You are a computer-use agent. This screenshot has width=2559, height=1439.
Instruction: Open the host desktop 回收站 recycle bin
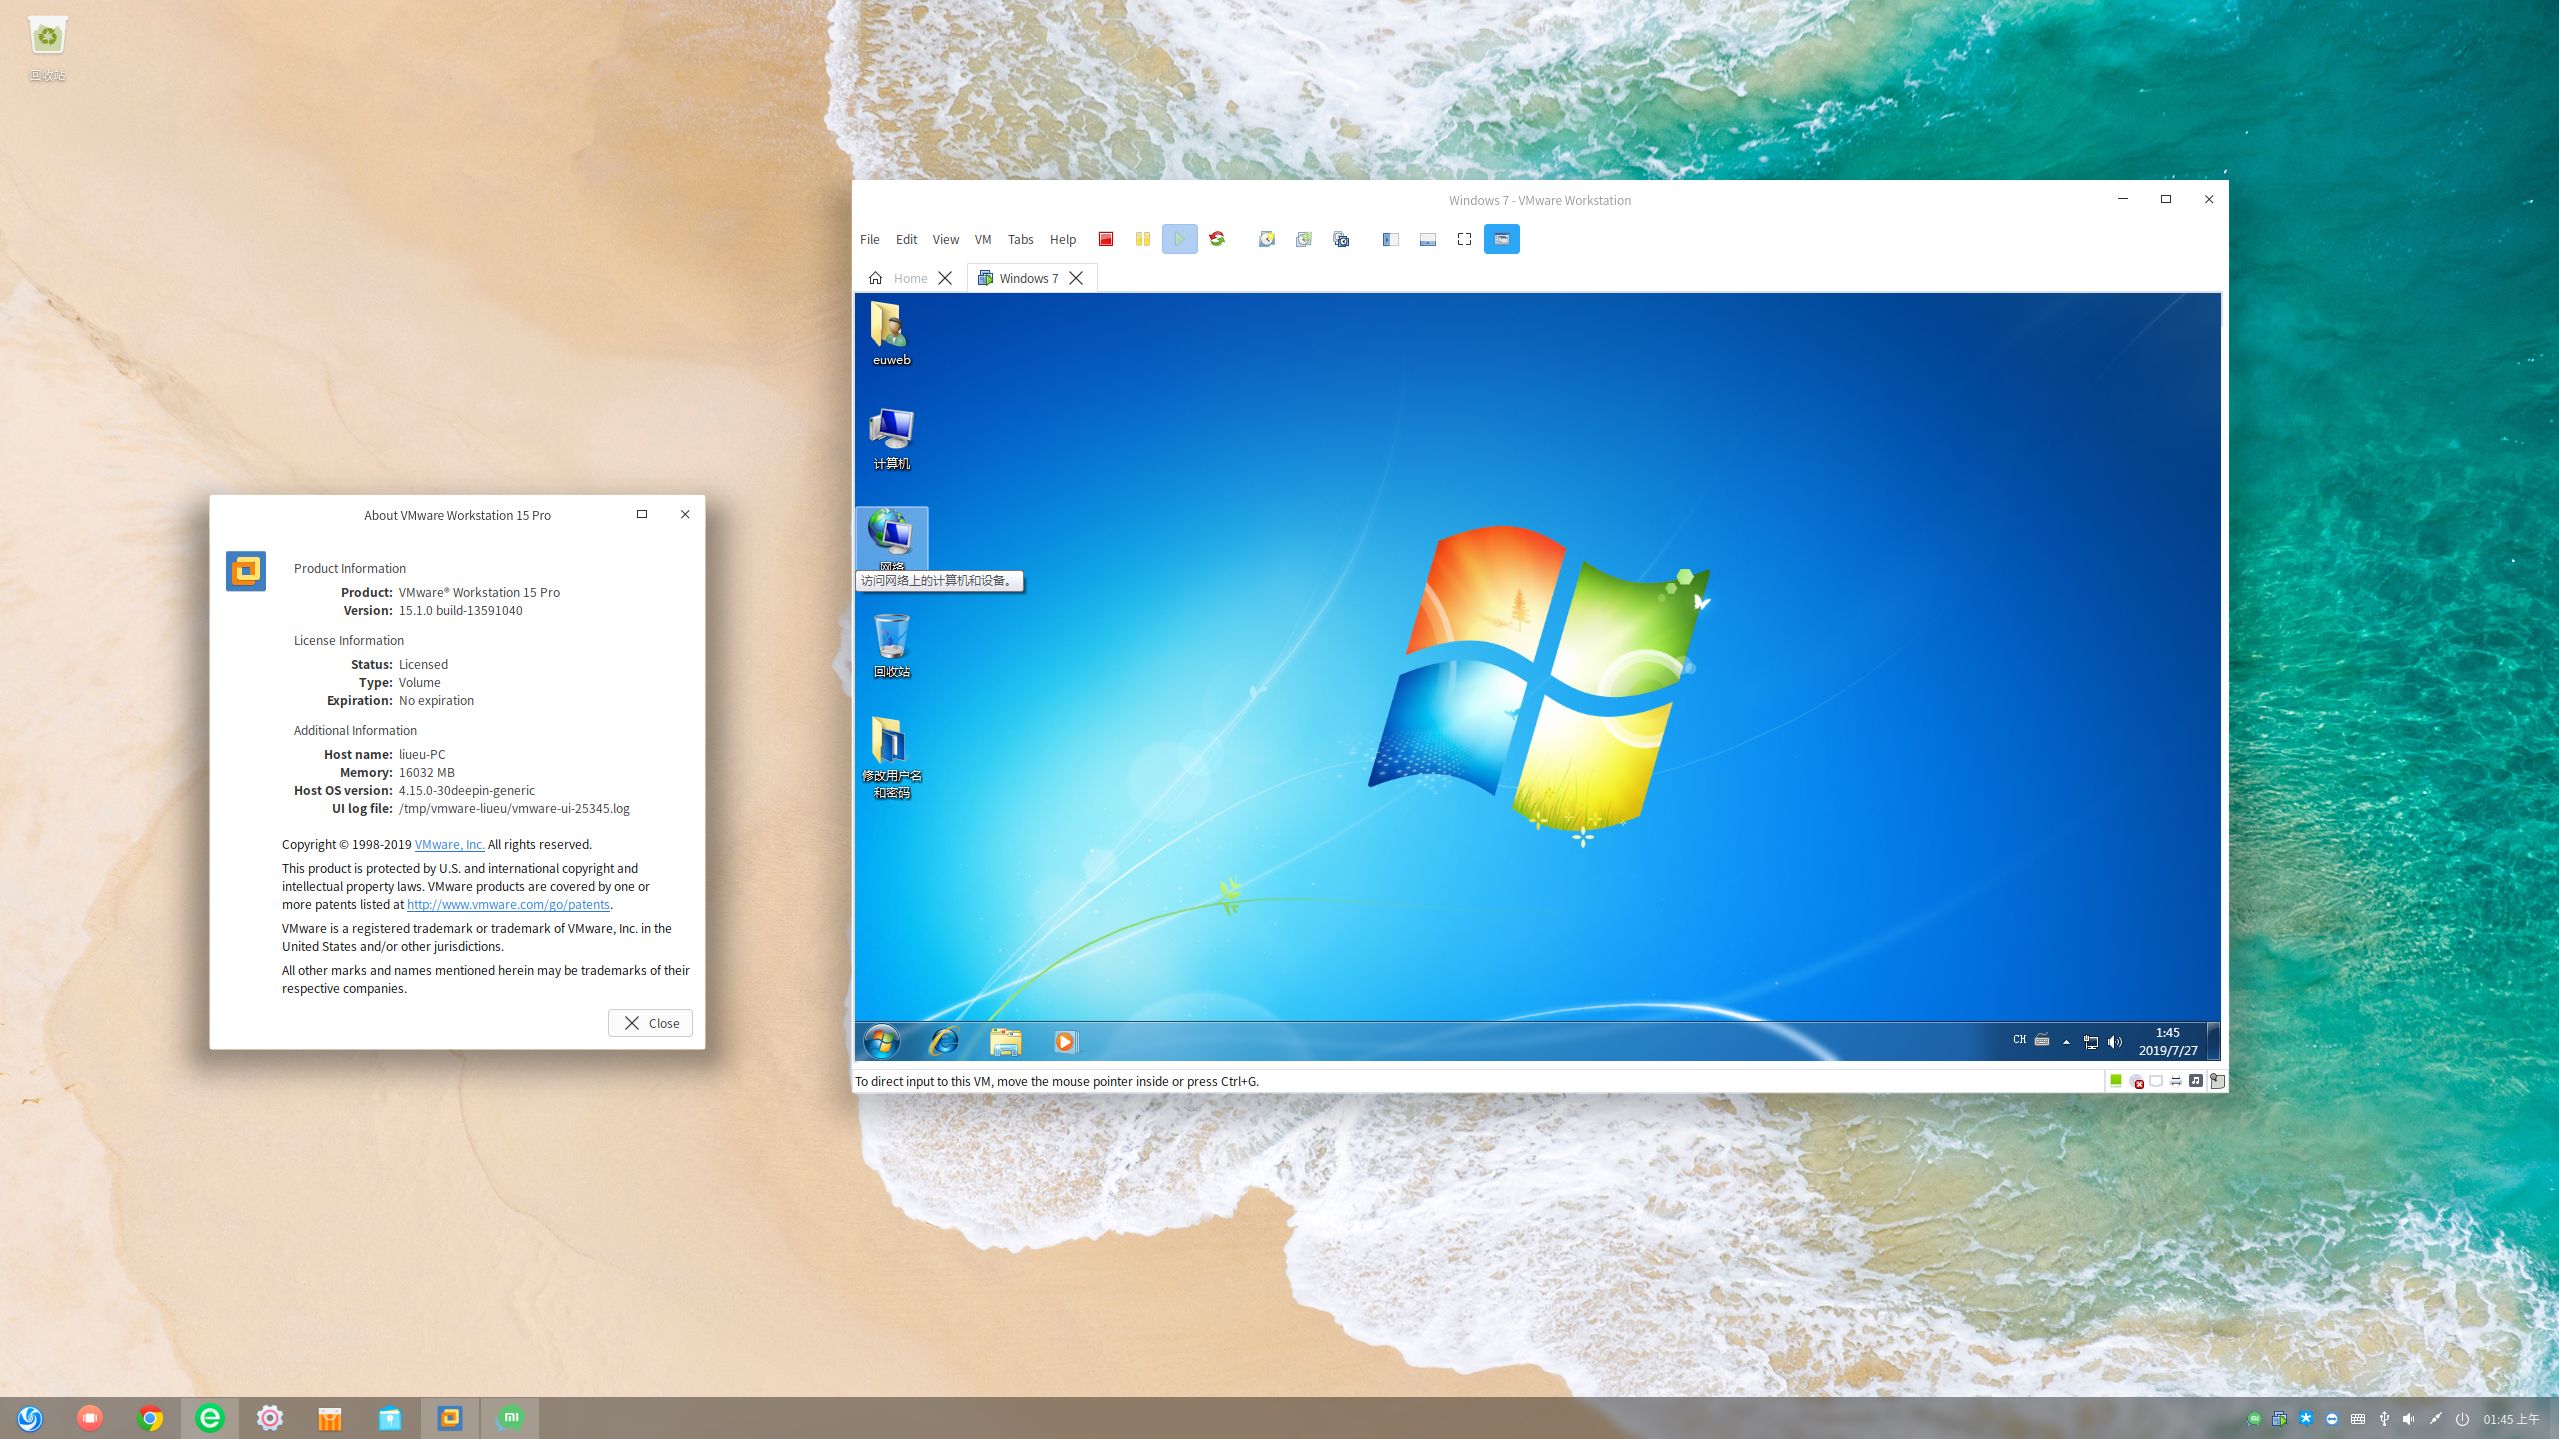(47, 47)
